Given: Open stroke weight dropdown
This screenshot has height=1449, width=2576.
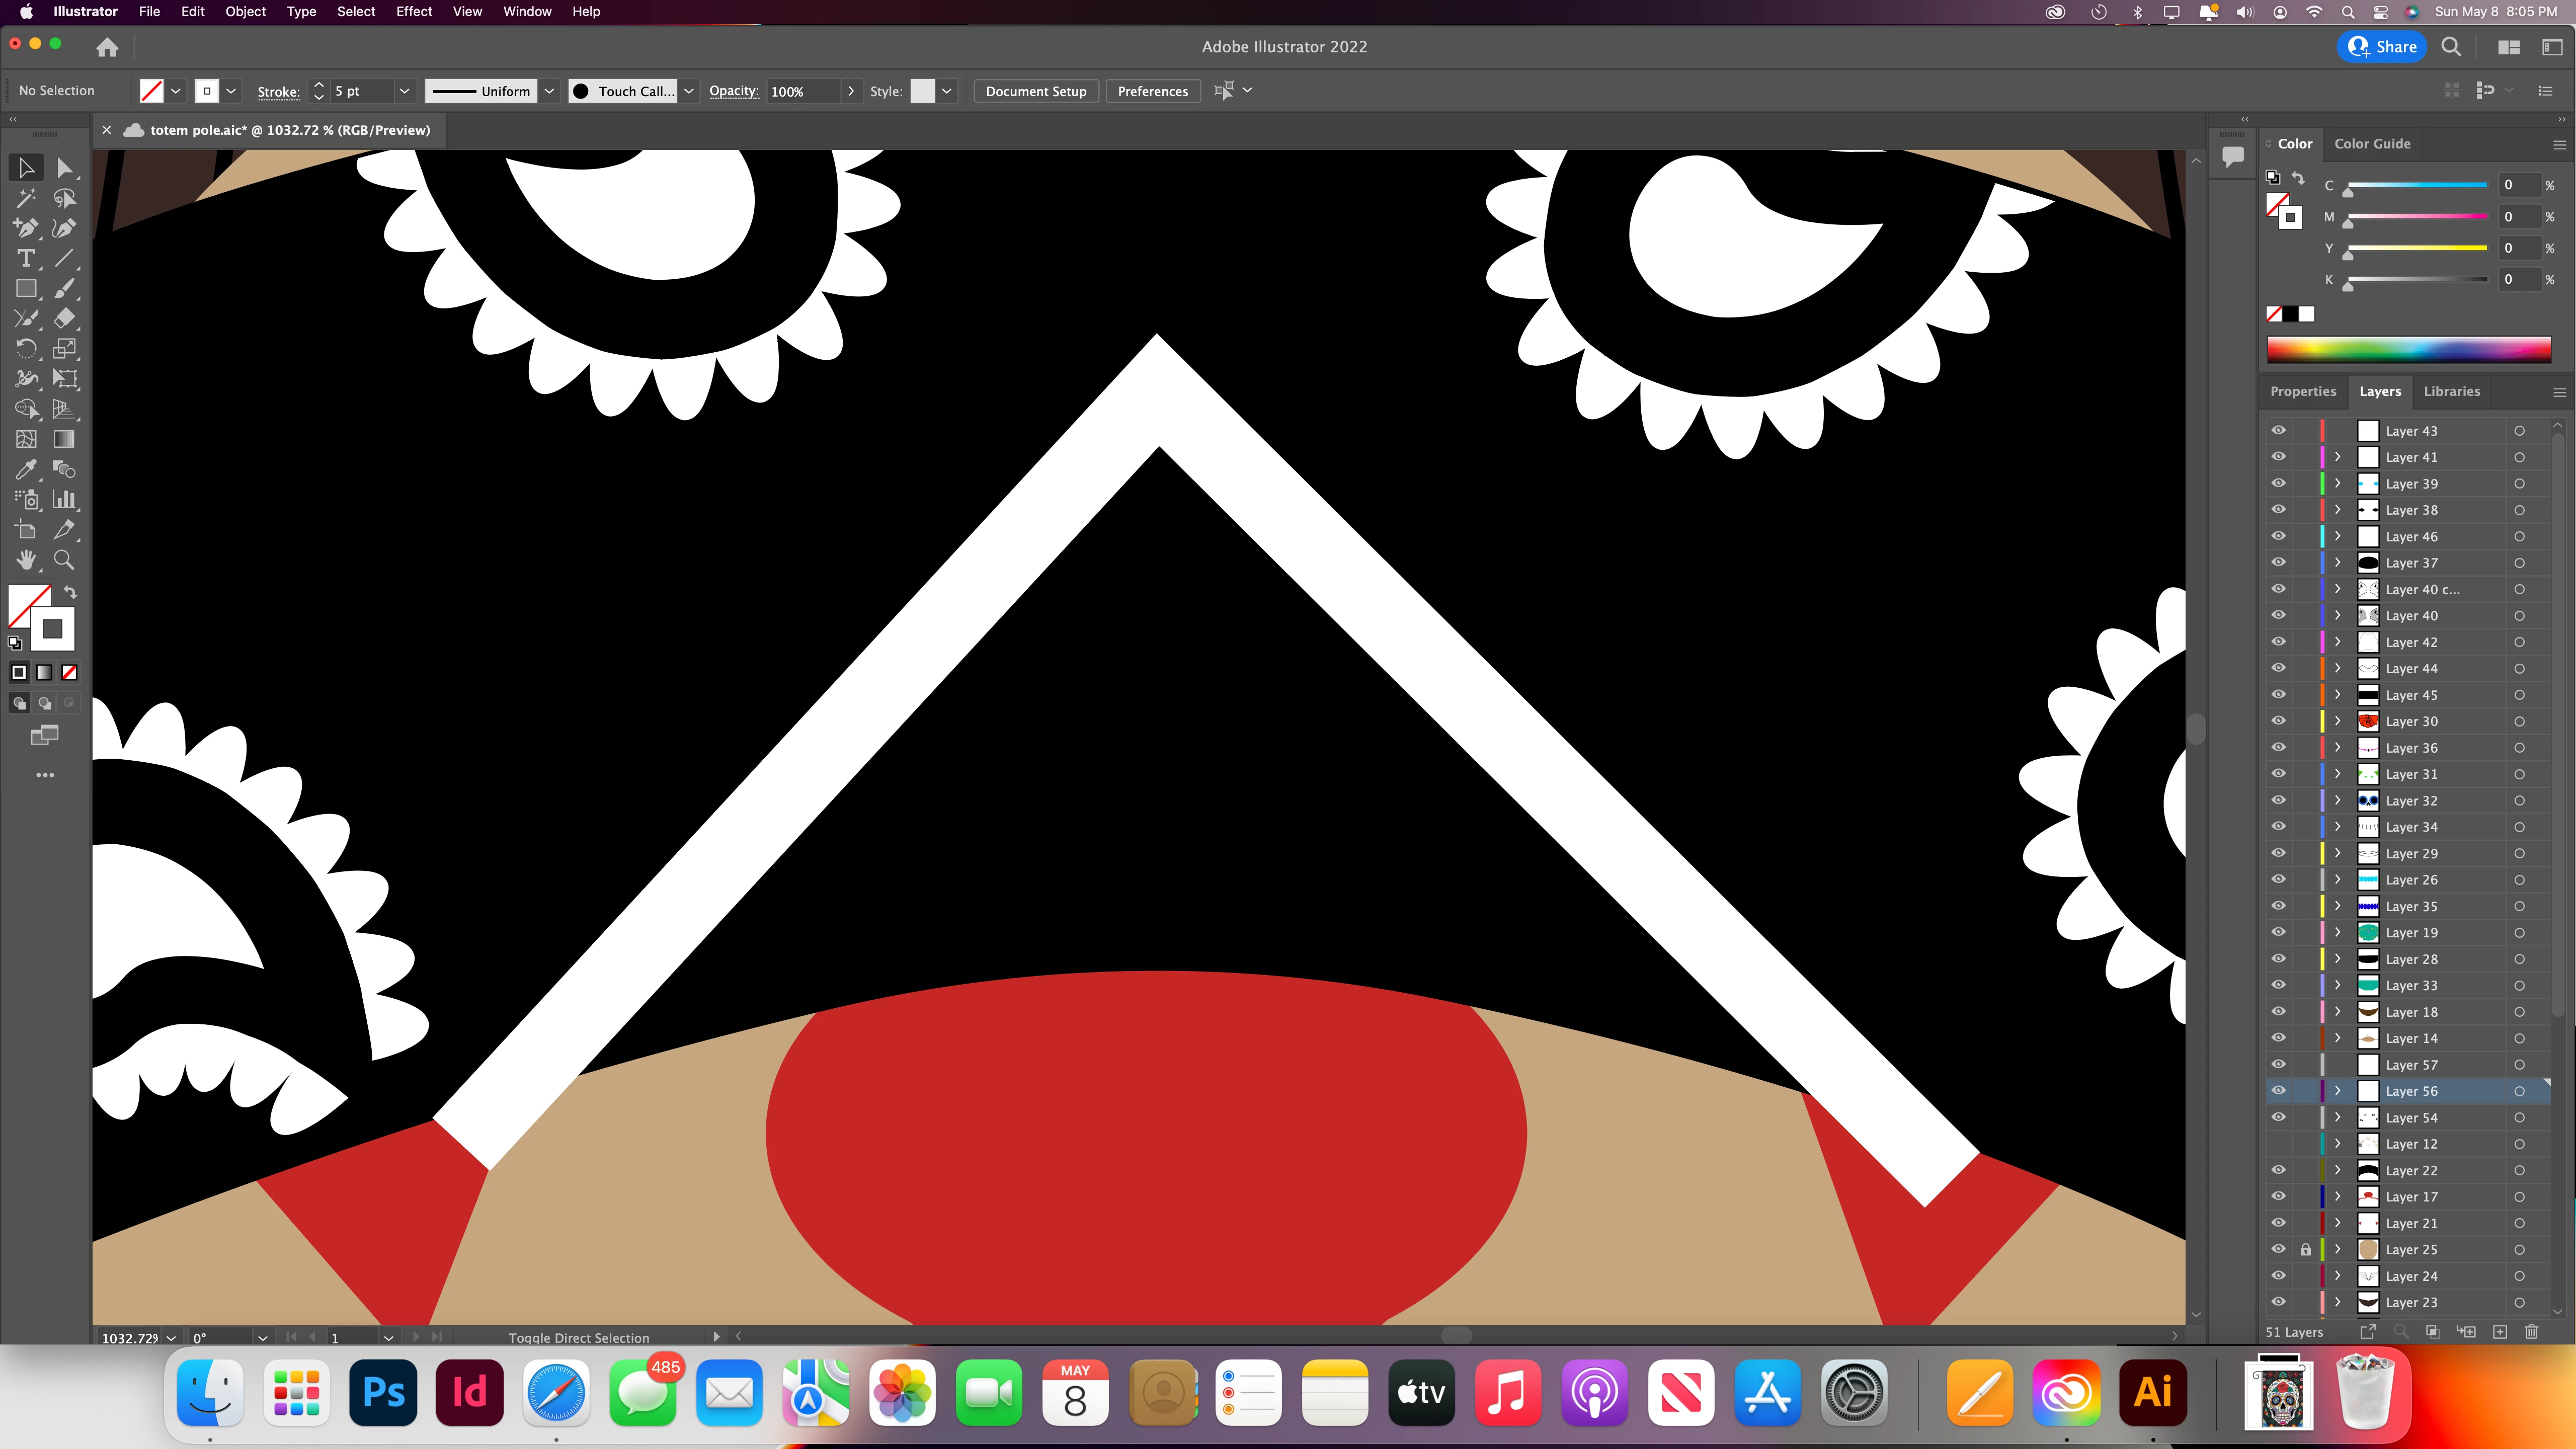Looking at the screenshot, I should tap(404, 91).
